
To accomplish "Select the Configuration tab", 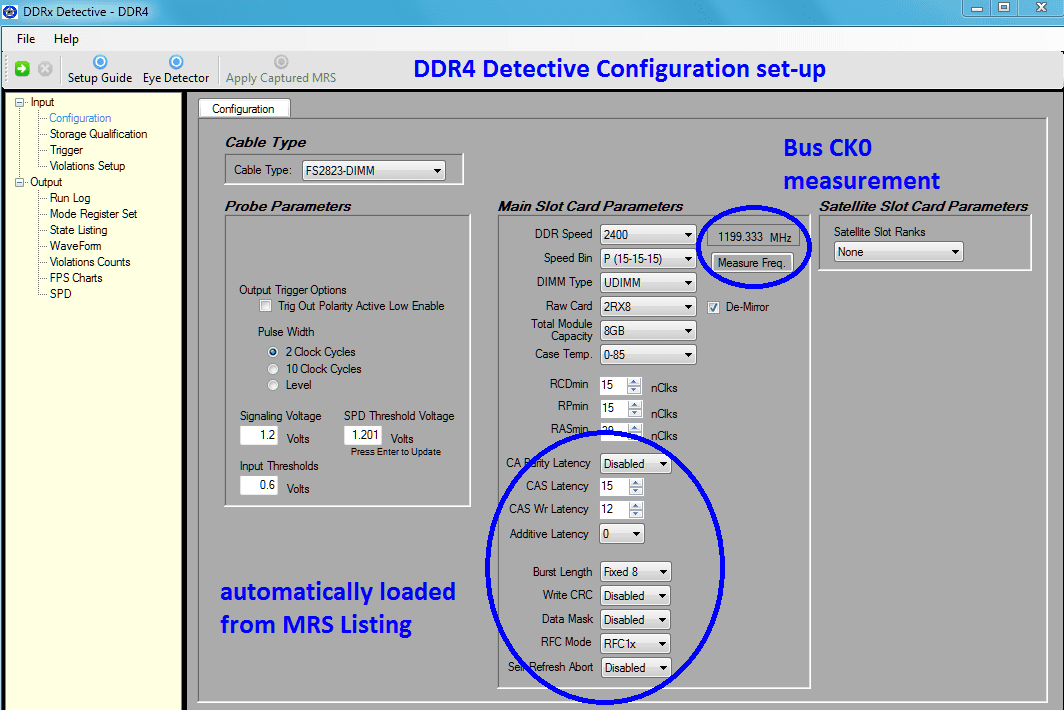I will [244, 109].
